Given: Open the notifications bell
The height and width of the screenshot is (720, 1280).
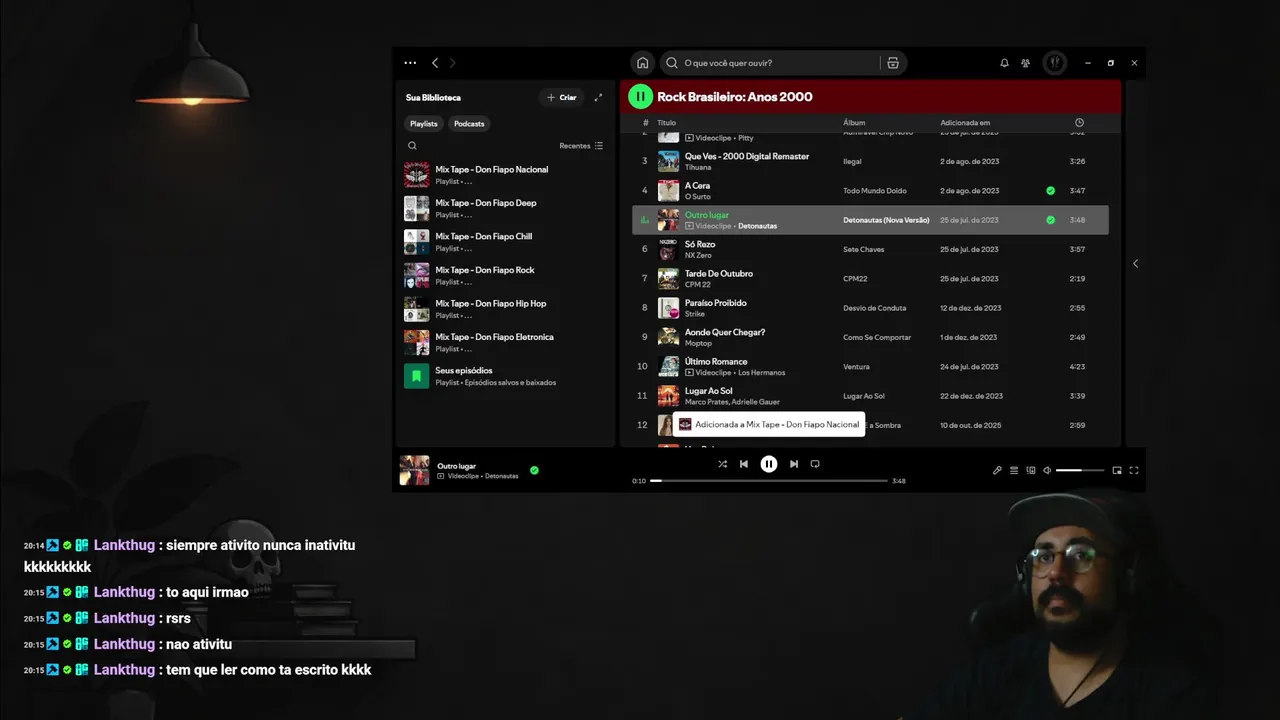Looking at the screenshot, I should 1004,63.
